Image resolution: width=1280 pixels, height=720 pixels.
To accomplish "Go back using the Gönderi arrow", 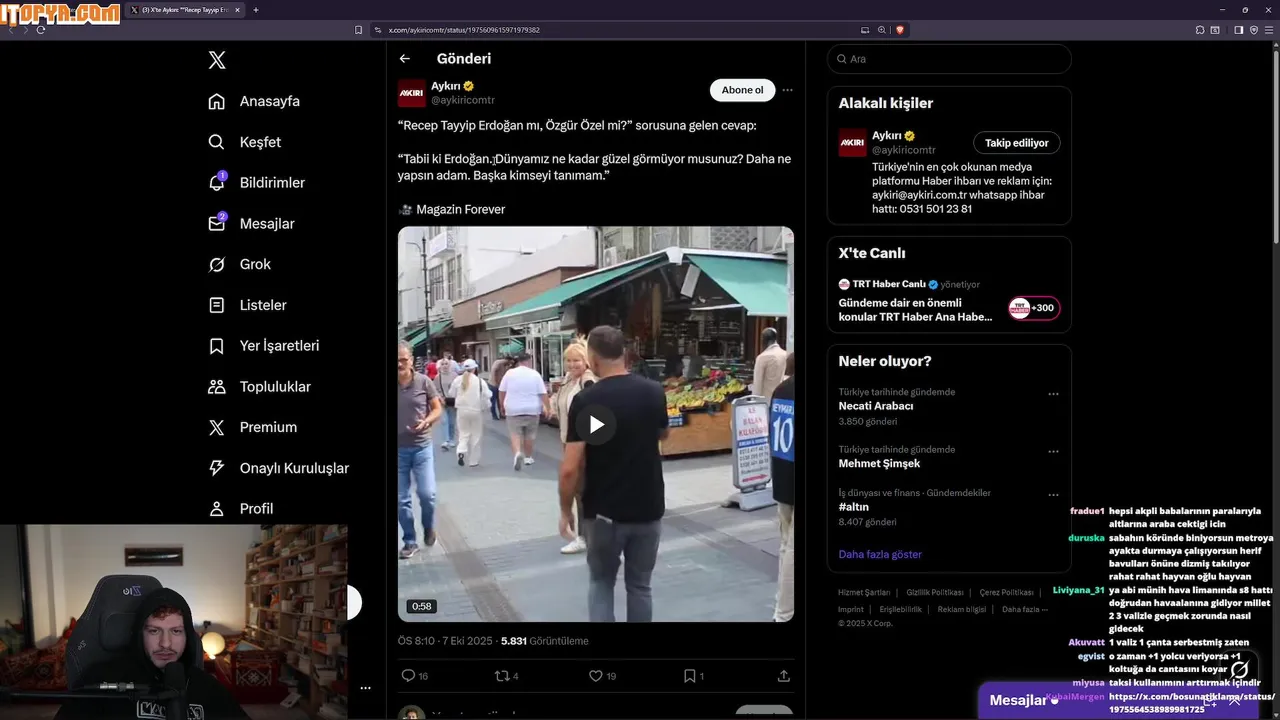I will (x=404, y=59).
